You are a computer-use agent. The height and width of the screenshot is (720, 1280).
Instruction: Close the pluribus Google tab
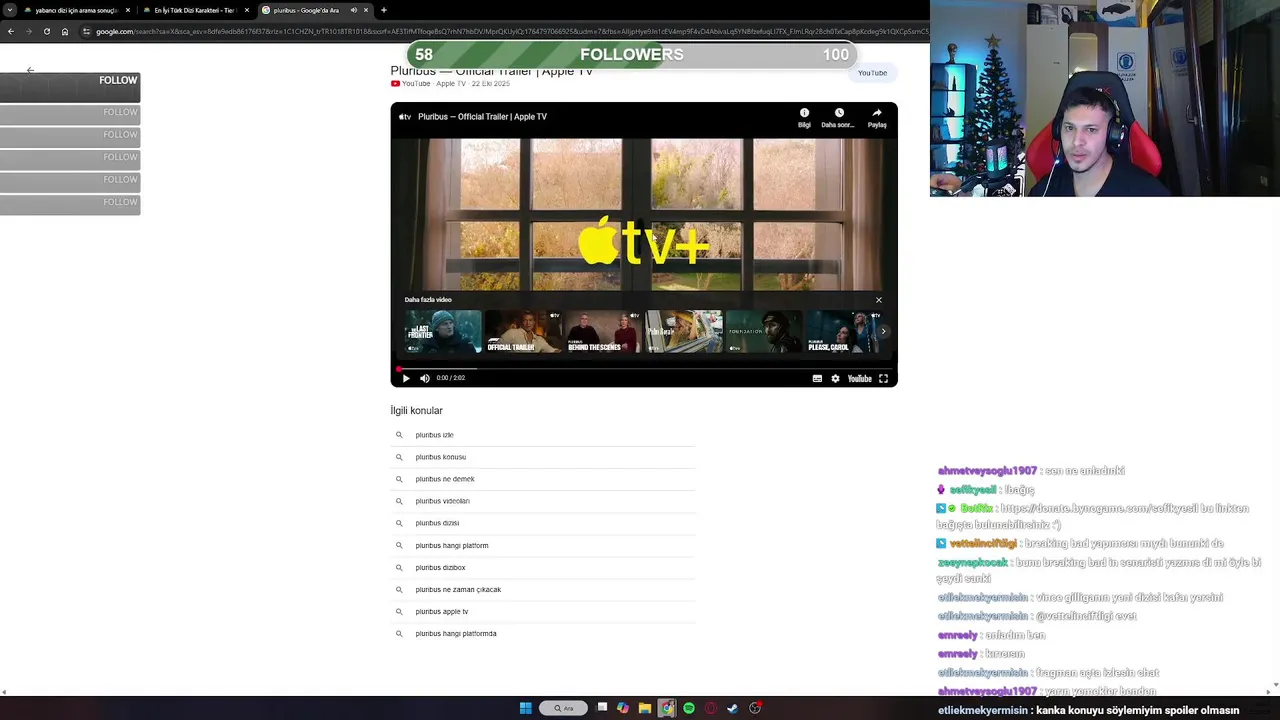coord(366,10)
